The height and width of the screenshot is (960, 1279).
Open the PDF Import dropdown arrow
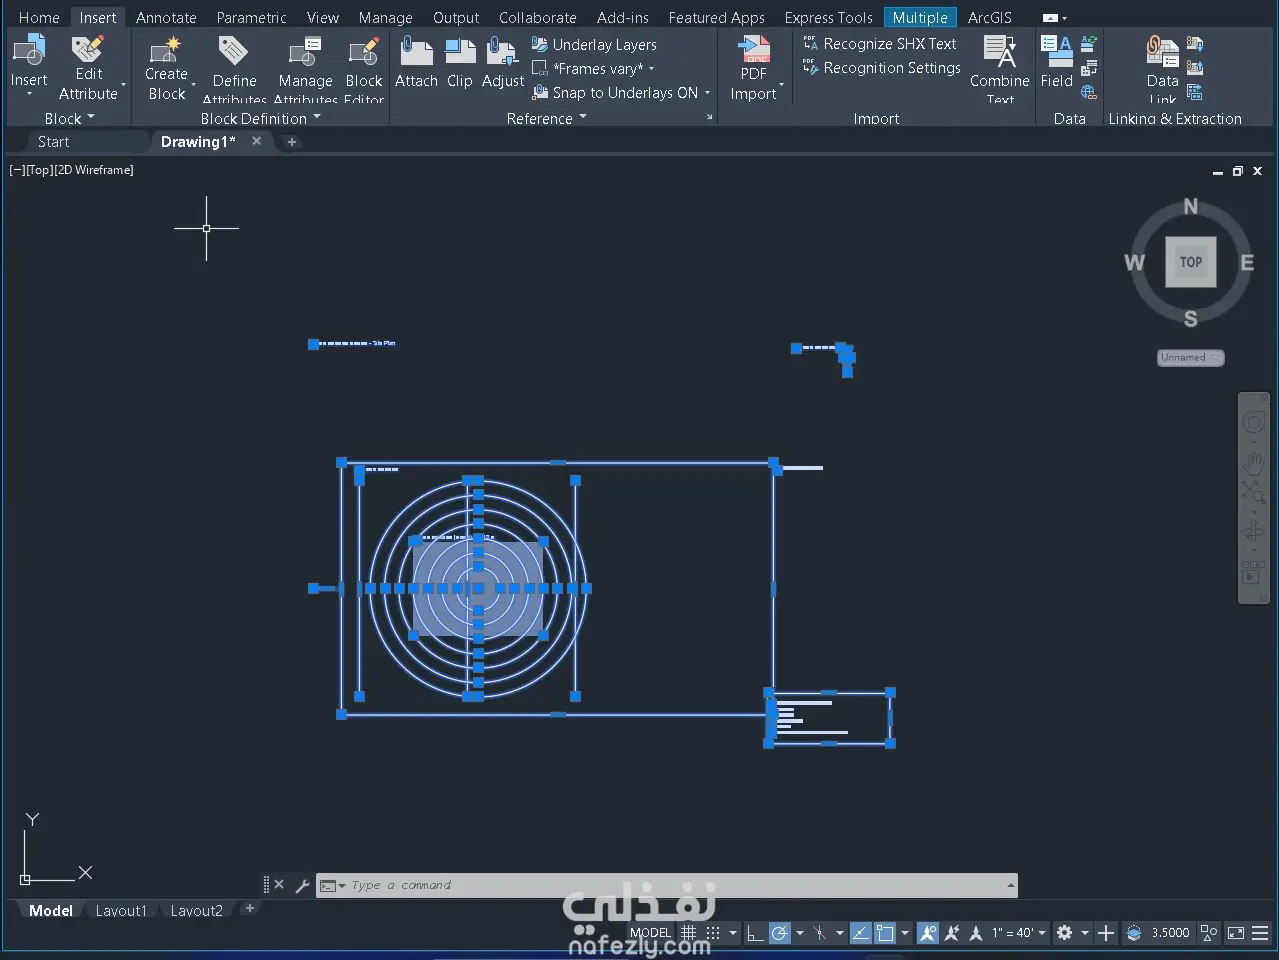click(782, 84)
